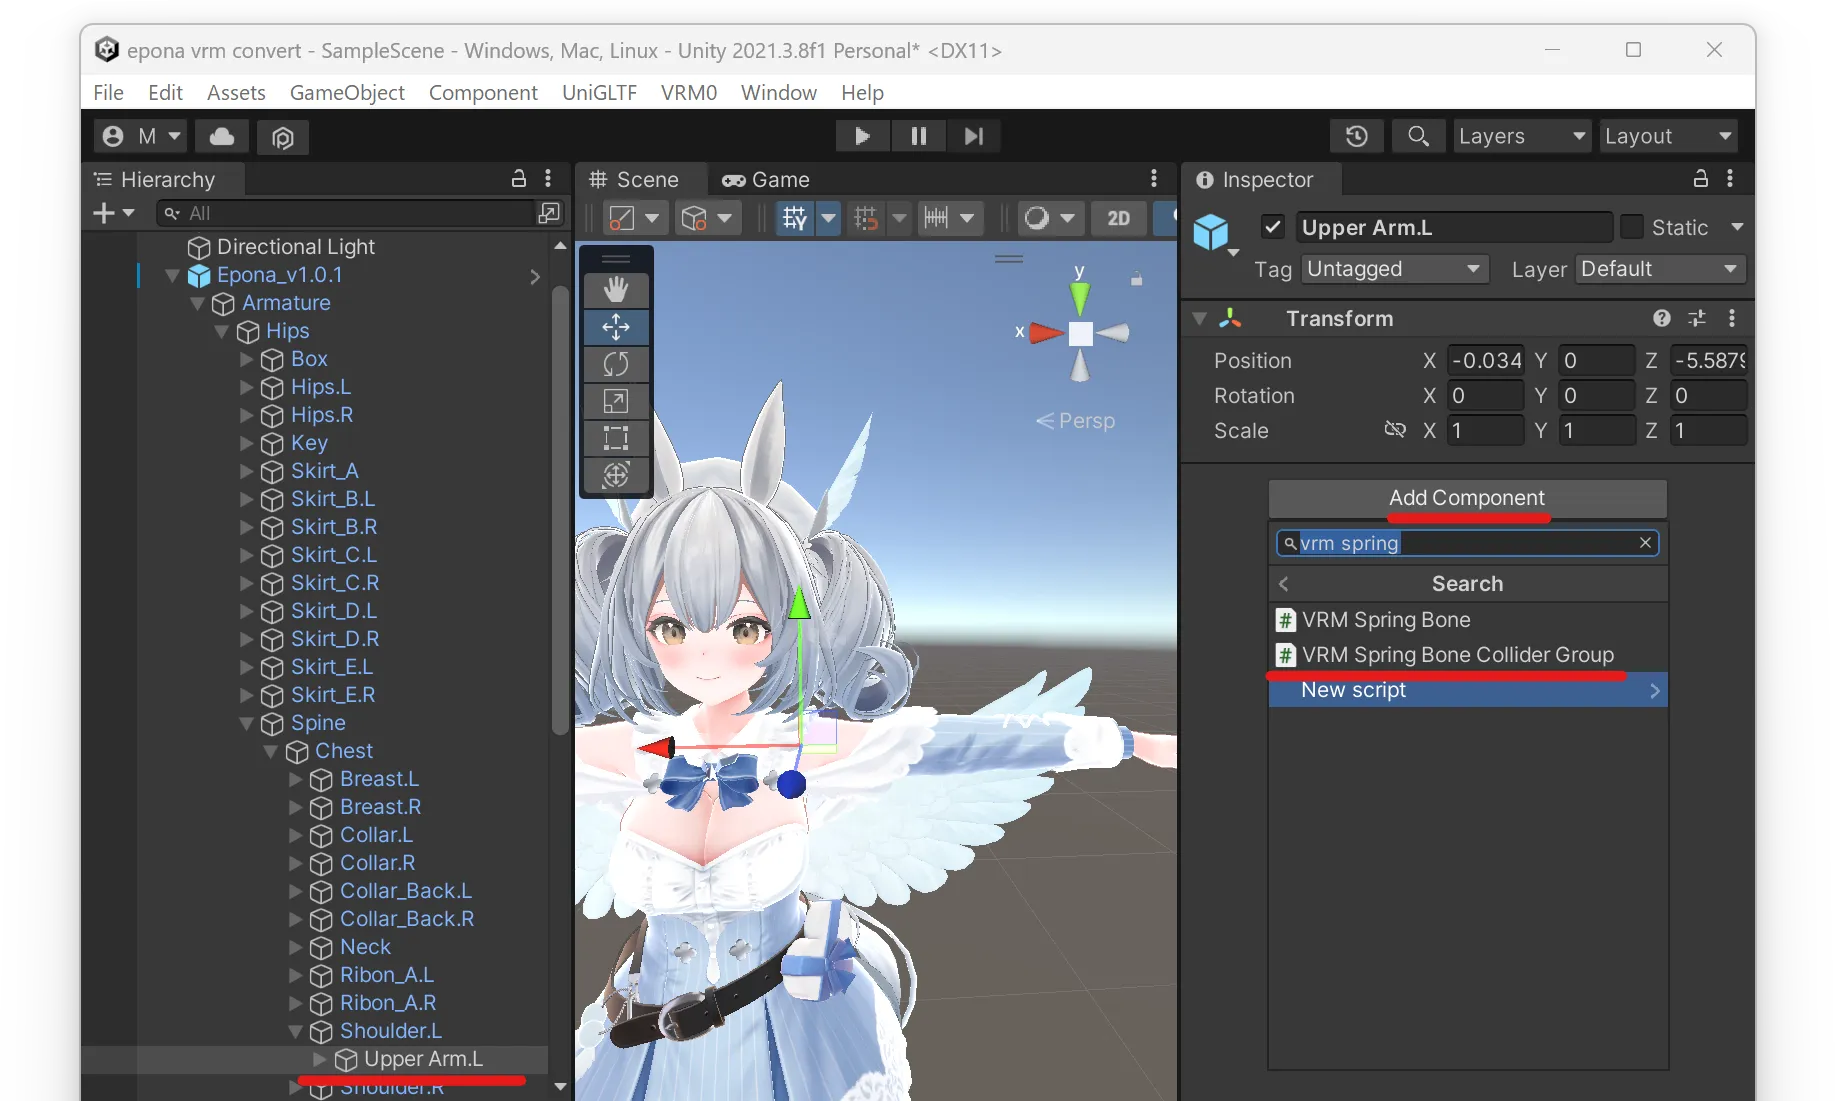This screenshot has width=1837, height=1101.
Task: Click the Hierarchy search field
Action: [x=347, y=213]
